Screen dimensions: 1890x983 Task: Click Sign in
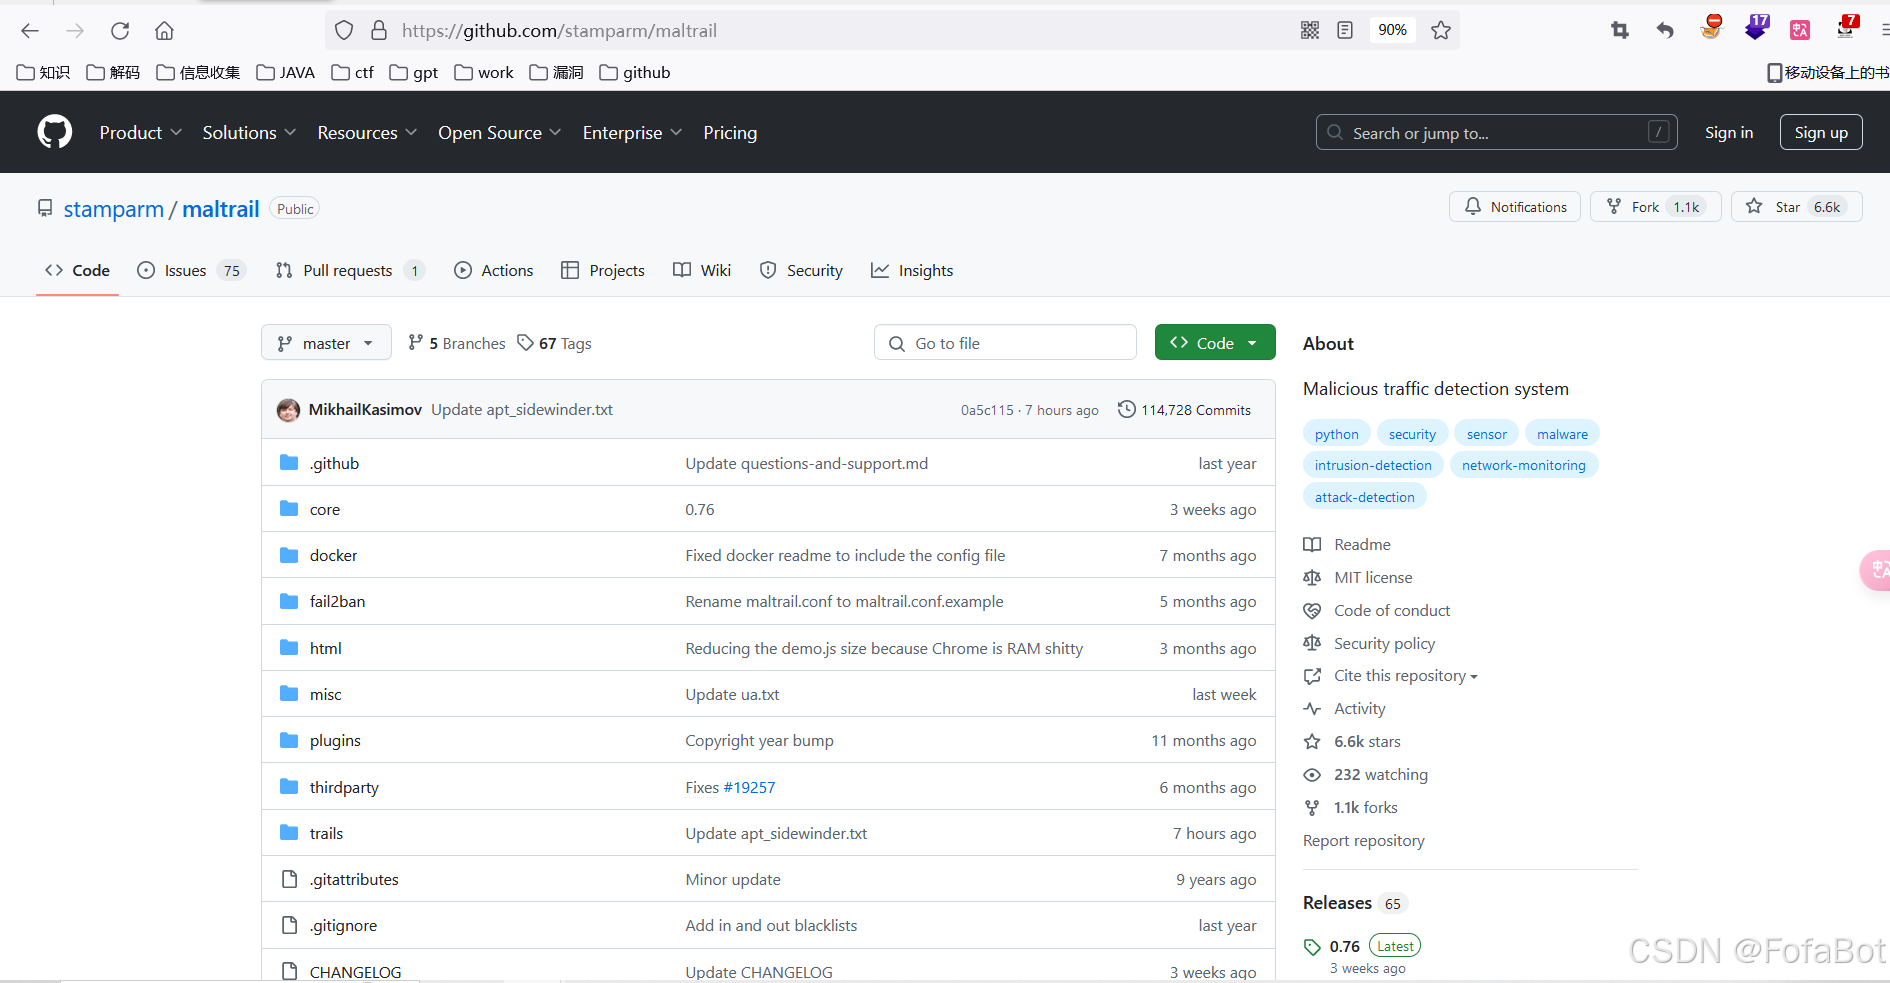1728,132
